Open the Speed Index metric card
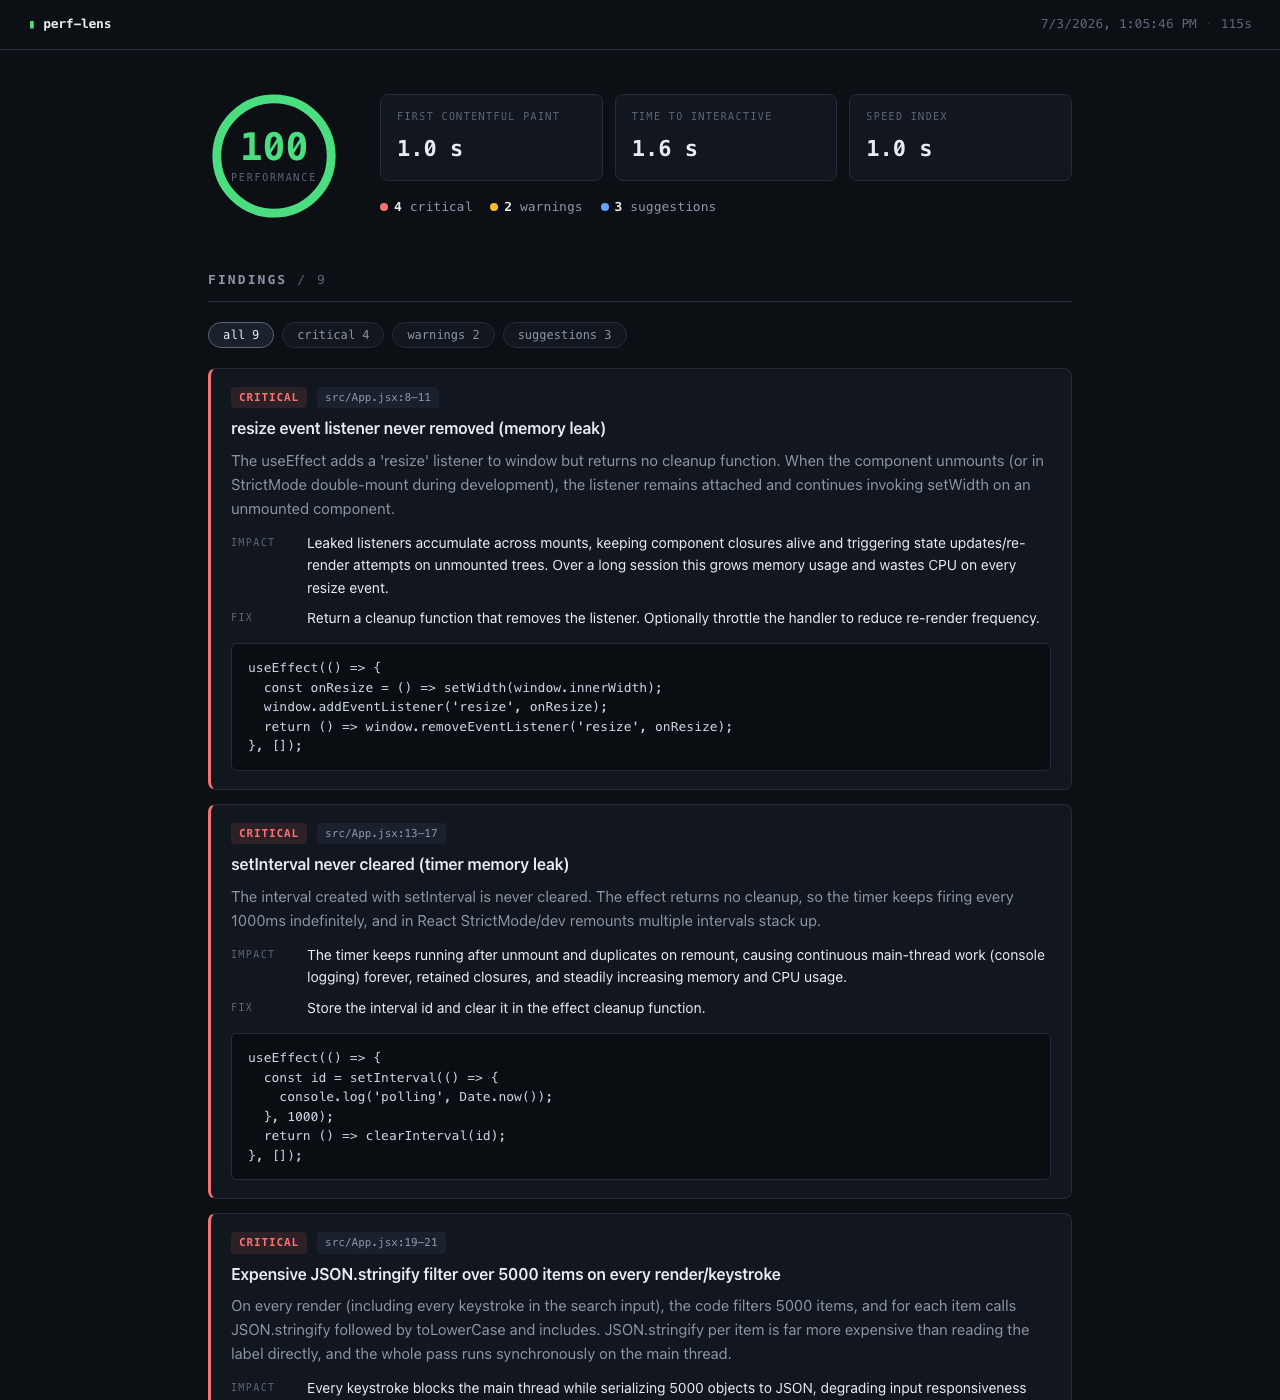The image size is (1280, 1400). pos(960,137)
